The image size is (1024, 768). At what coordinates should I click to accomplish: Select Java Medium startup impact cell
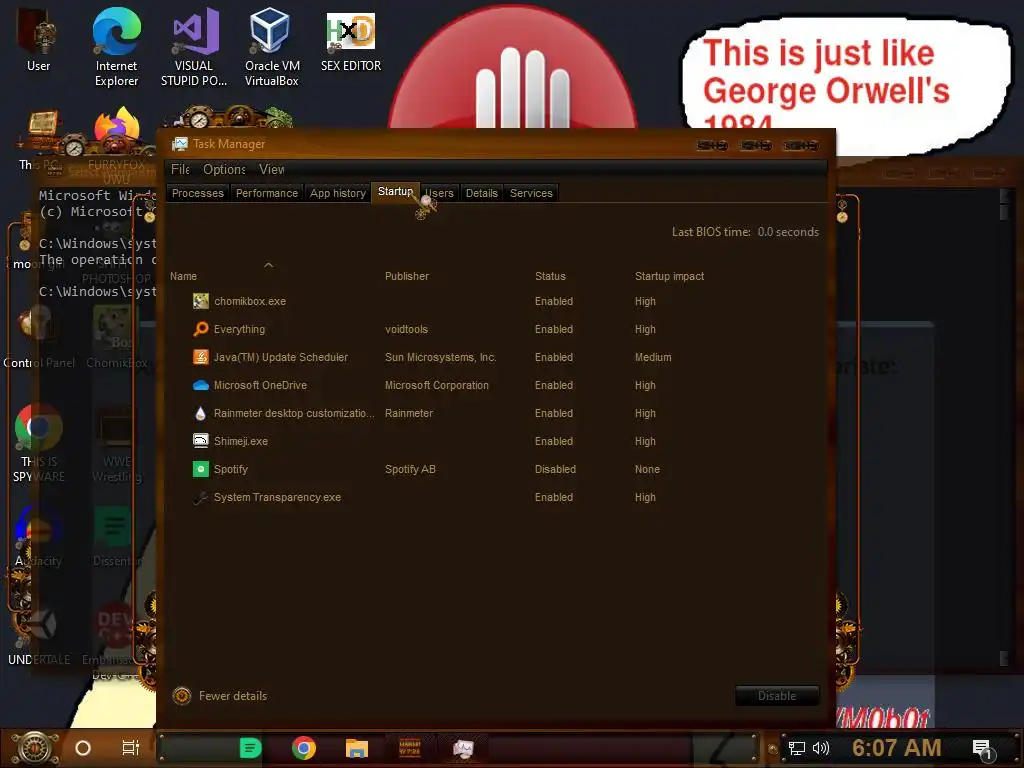(x=653, y=357)
